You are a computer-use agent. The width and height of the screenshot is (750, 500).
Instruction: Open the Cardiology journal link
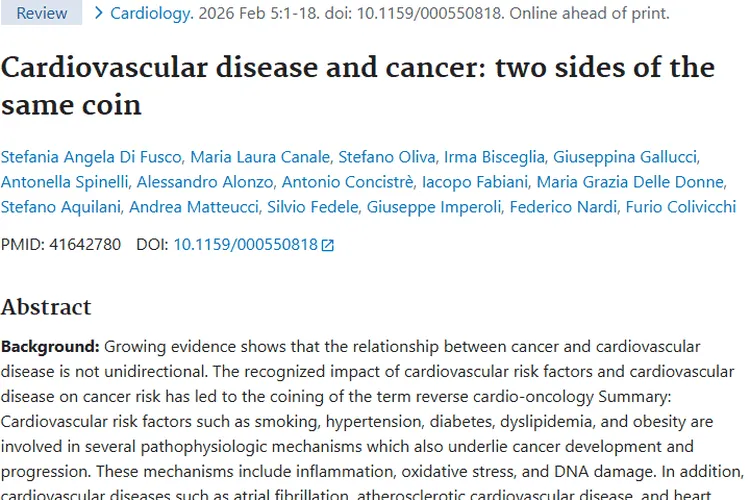(x=150, y=14)
